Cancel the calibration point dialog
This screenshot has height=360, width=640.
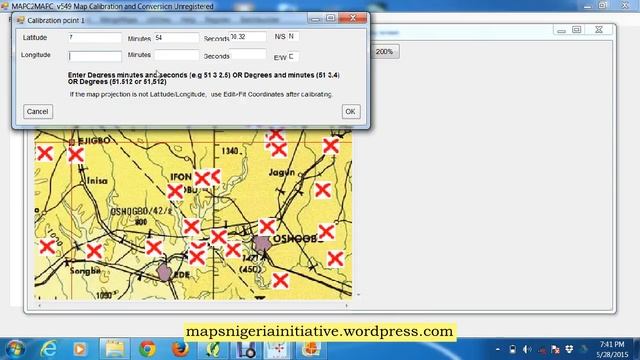click(38, 111)
